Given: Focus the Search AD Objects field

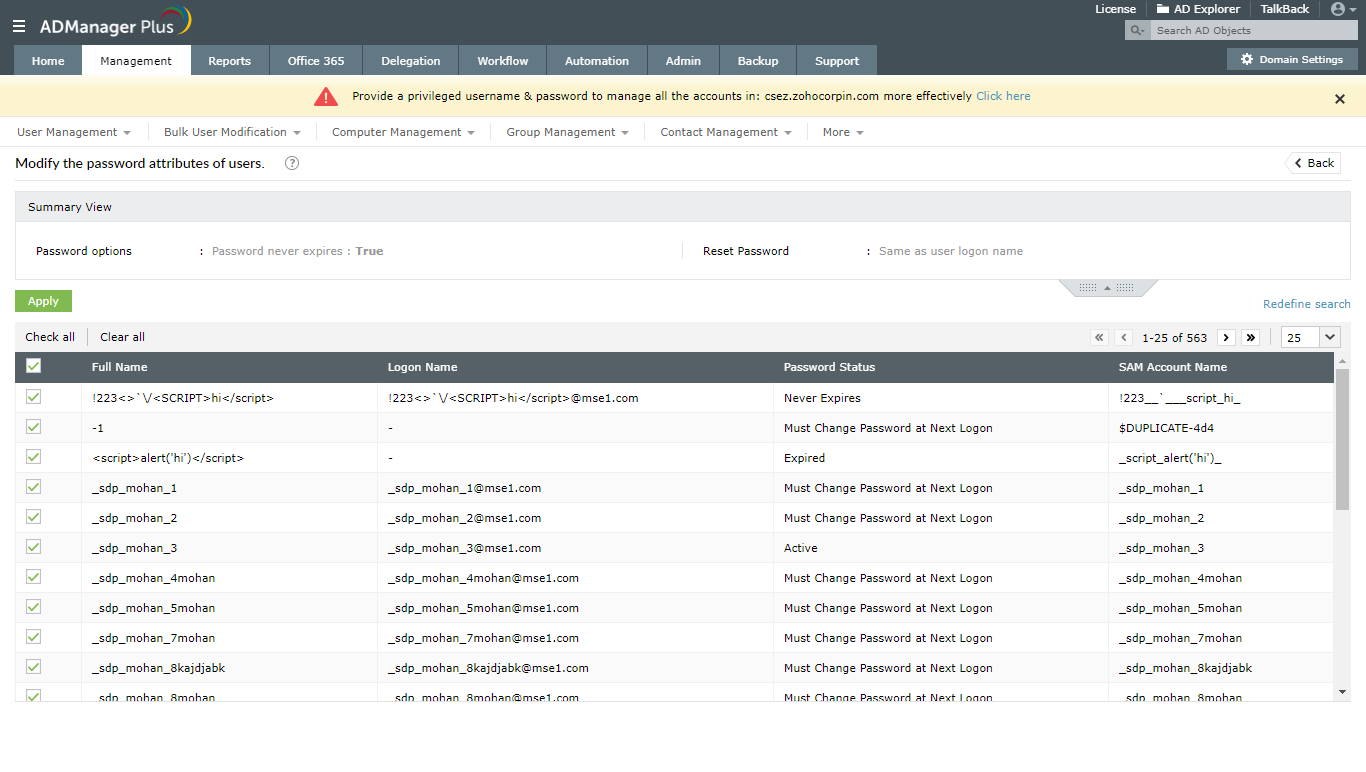Looking at the screenshot, I should tap(1252, 30).
